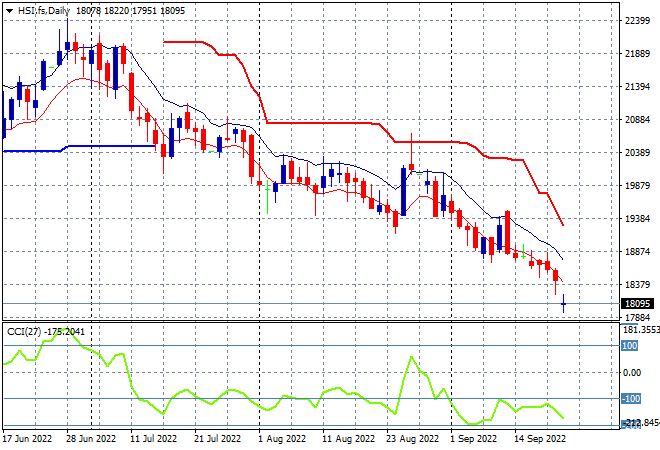This screenshot has height=450, width=660.
Task: Click date label 11 Jul 2022
Action: point(154,439)
